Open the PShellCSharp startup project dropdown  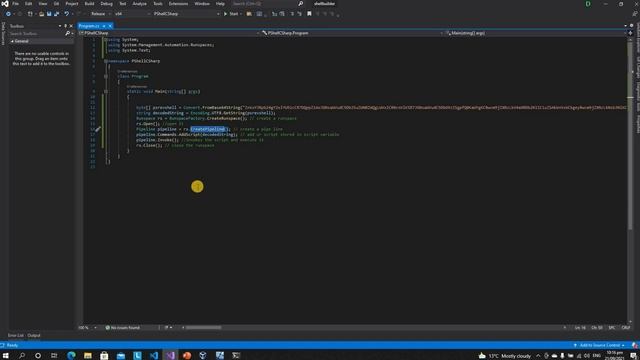click(187, 14)
